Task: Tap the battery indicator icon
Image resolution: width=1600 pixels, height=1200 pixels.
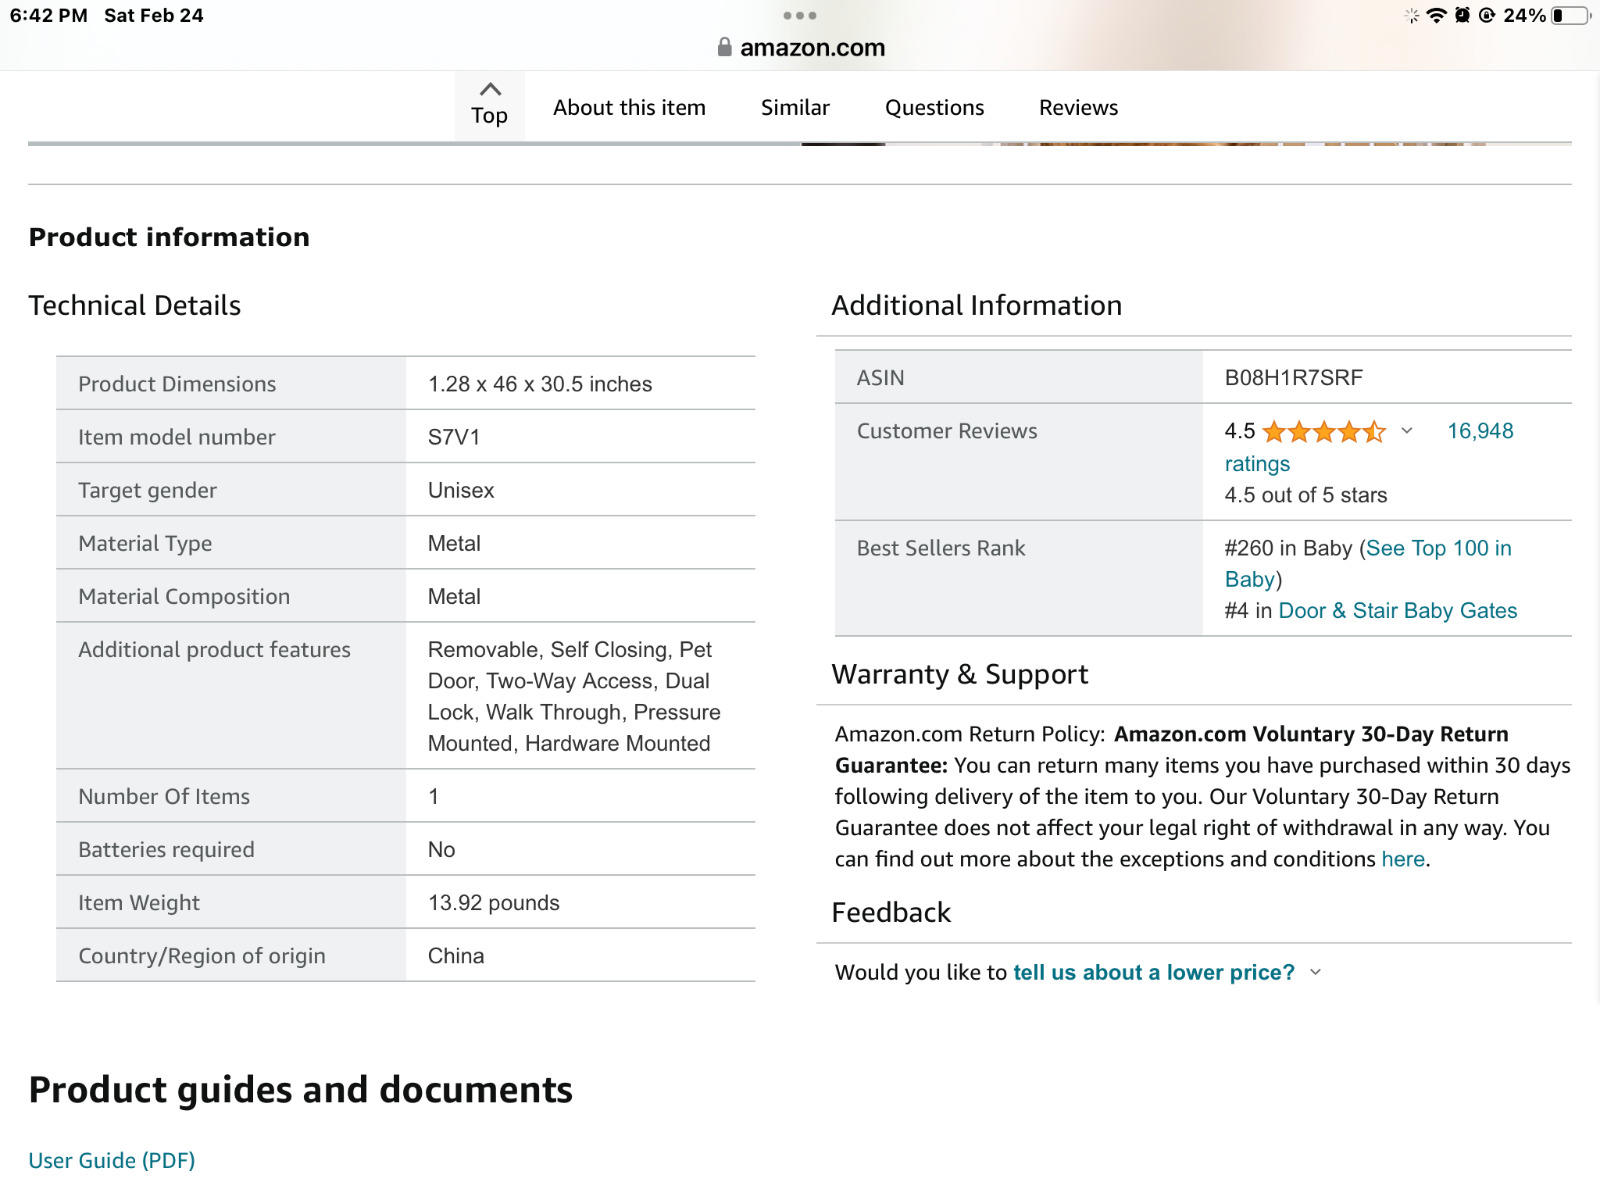Action: click(x=1570, y=15)
